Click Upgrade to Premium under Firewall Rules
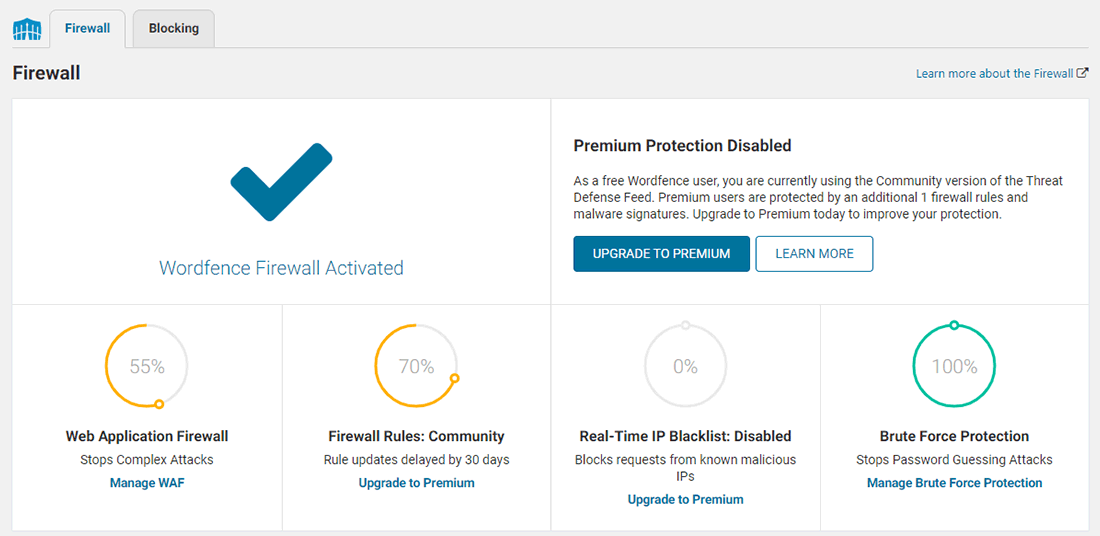1100x536 pixels. coord(416,483)
